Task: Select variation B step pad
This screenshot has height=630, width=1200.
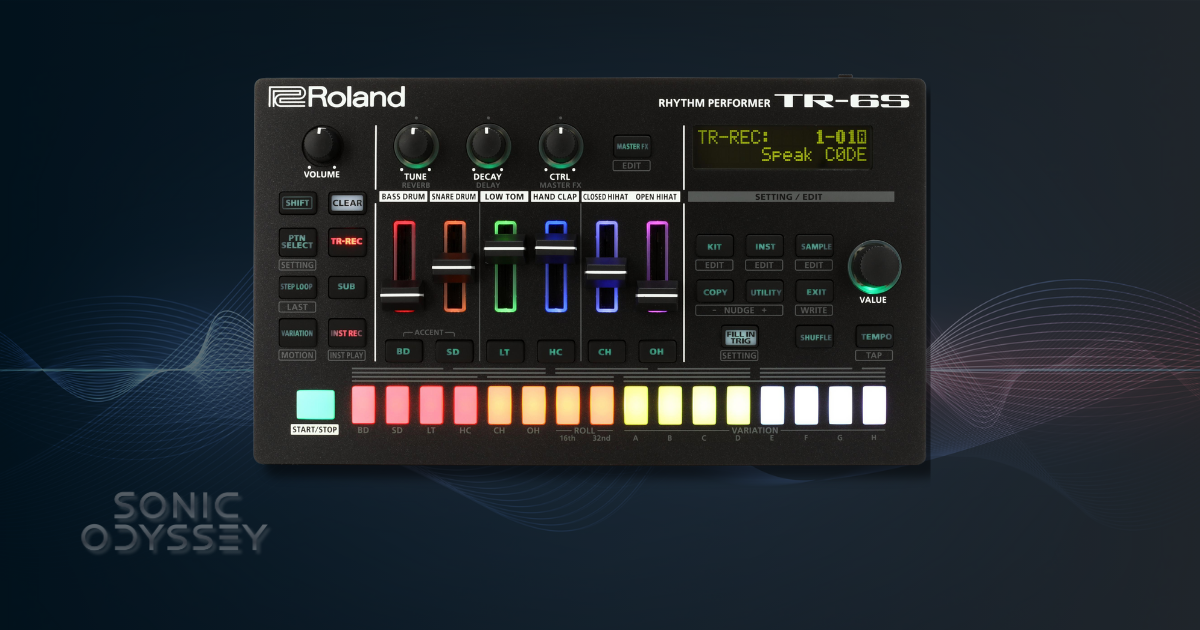Action: click(x=670, y=405)
